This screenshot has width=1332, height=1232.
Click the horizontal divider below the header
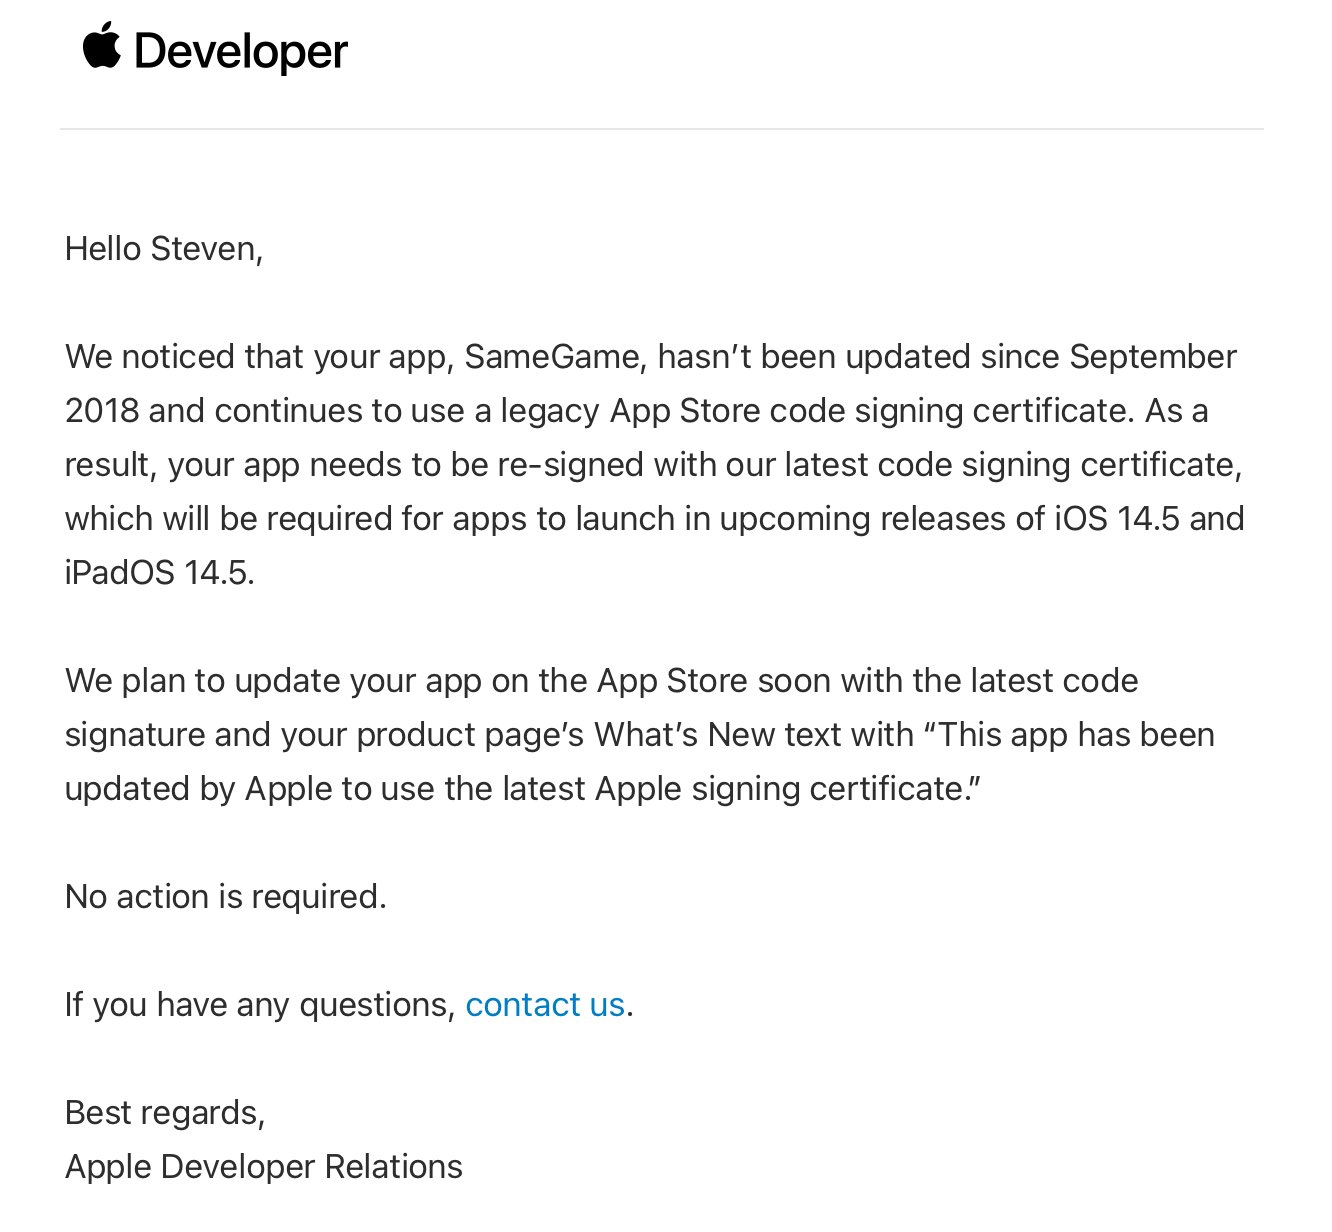click(x=661, y=129)
